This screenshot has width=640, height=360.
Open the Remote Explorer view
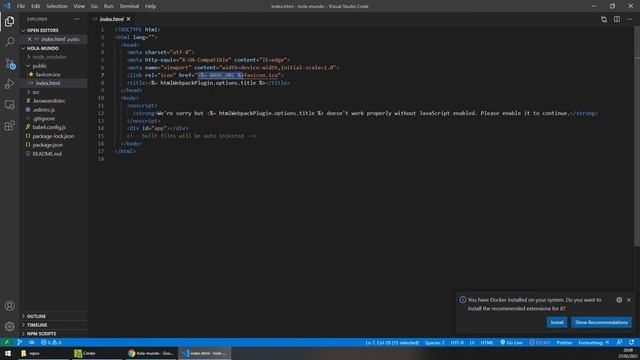[9, 104]
